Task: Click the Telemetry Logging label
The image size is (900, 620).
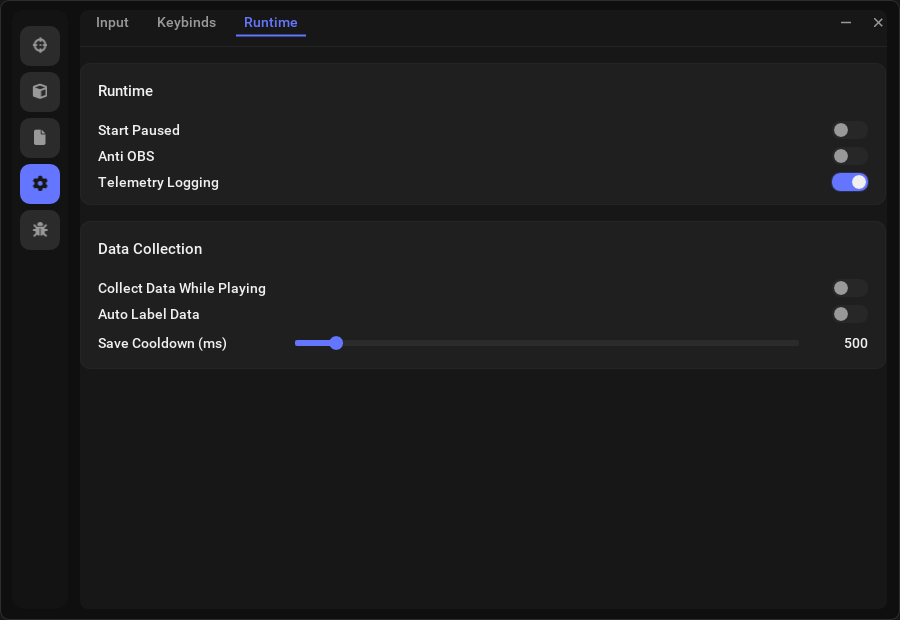Action: 158,183
